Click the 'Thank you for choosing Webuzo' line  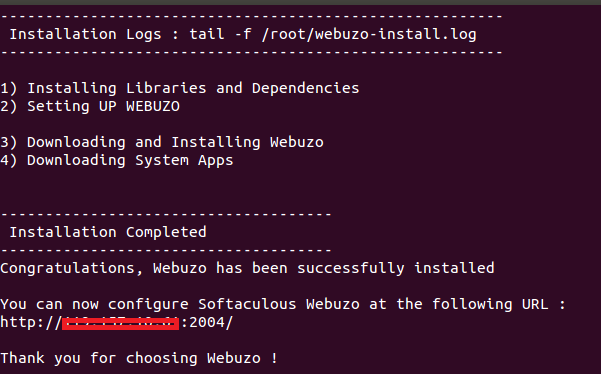click(x=139, y=359)
